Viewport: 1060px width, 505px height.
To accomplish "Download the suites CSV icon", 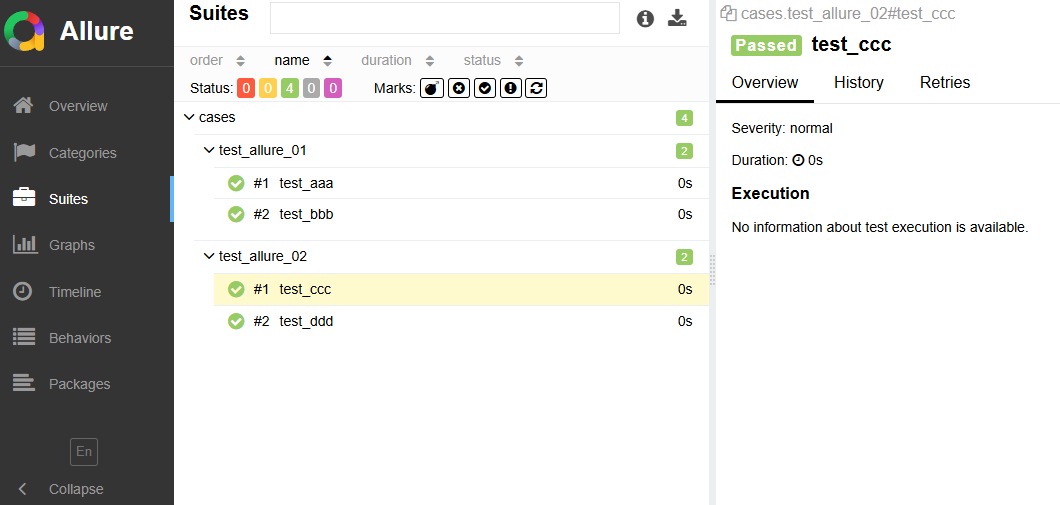I will 677,18.
